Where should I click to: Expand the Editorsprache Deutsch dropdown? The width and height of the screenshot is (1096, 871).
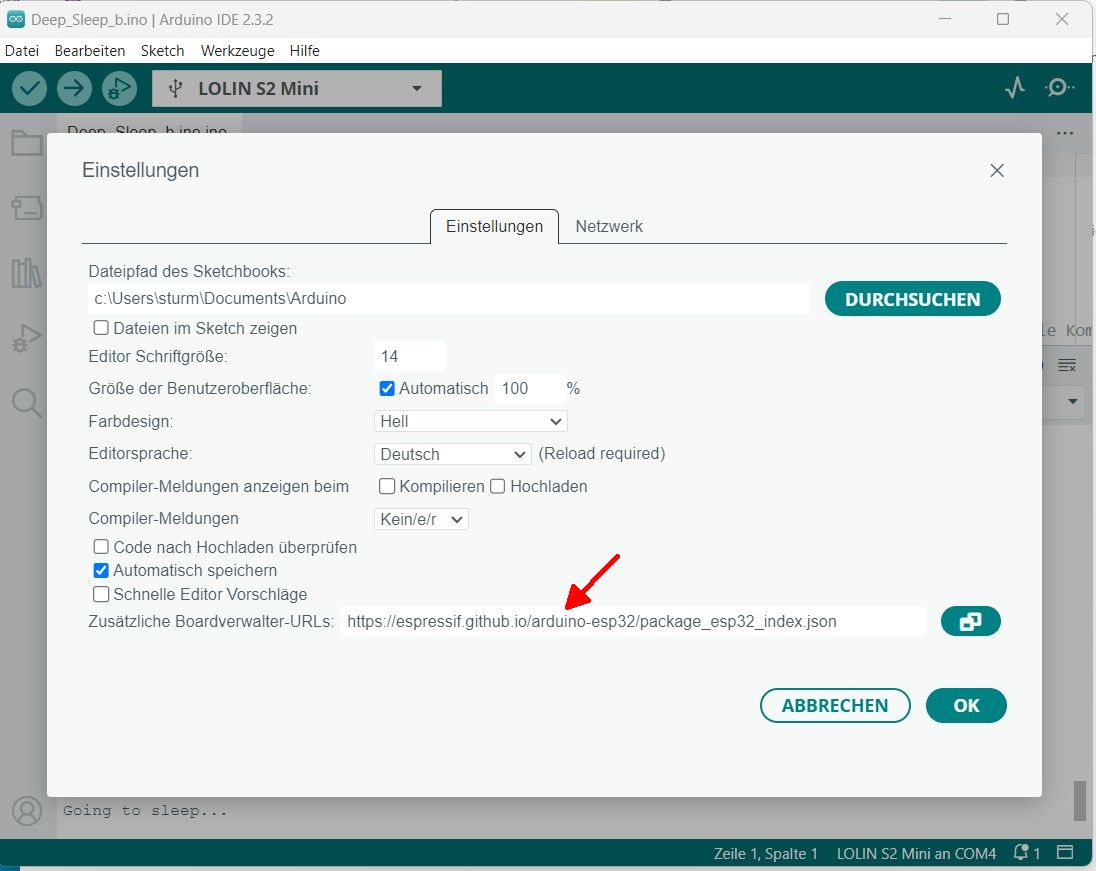(x=452, y=454)
